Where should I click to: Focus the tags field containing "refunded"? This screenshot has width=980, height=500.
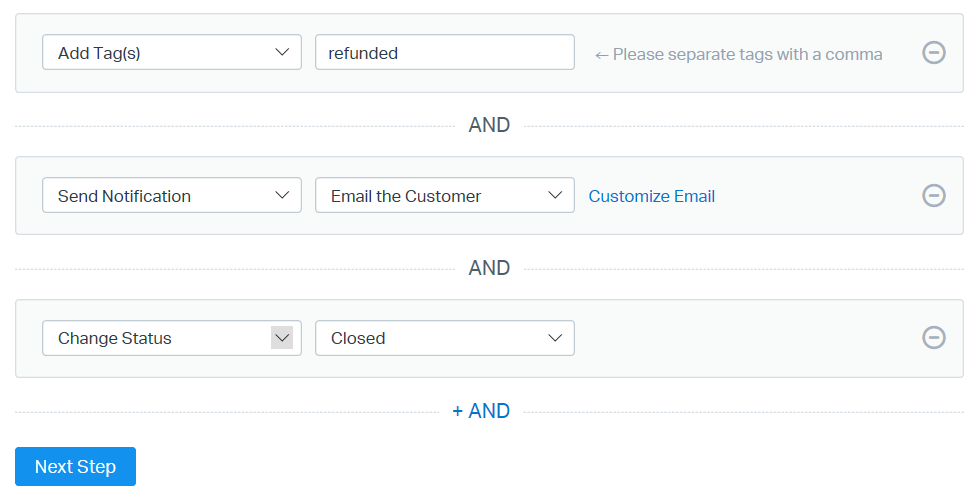pyautogui.click(x=444, y=53)
